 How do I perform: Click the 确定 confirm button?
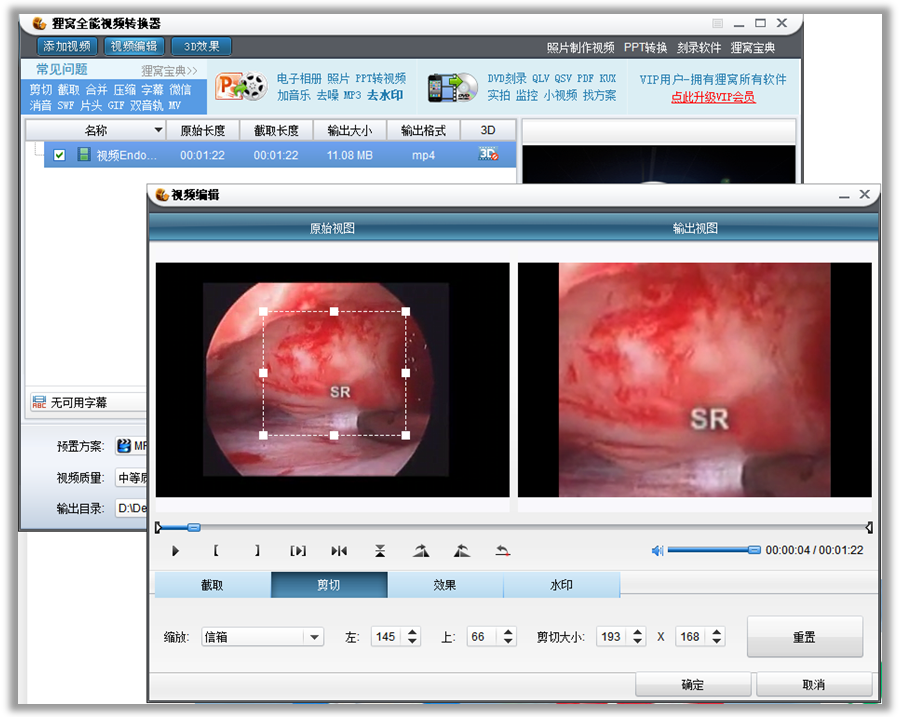point(692,685)
